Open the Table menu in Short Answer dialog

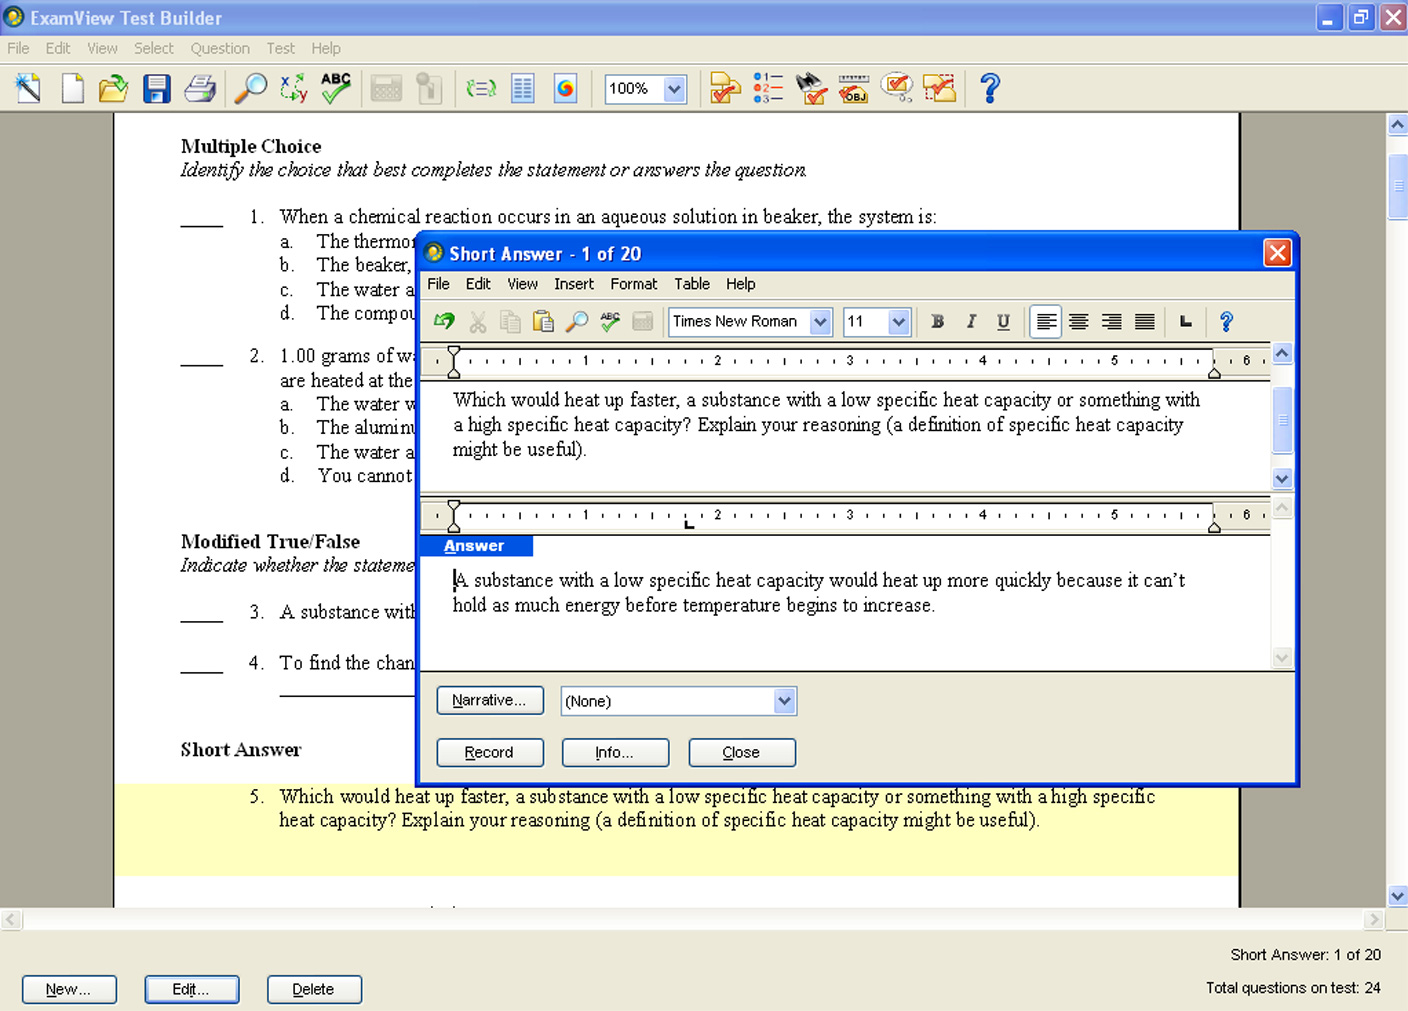point(692,284)
